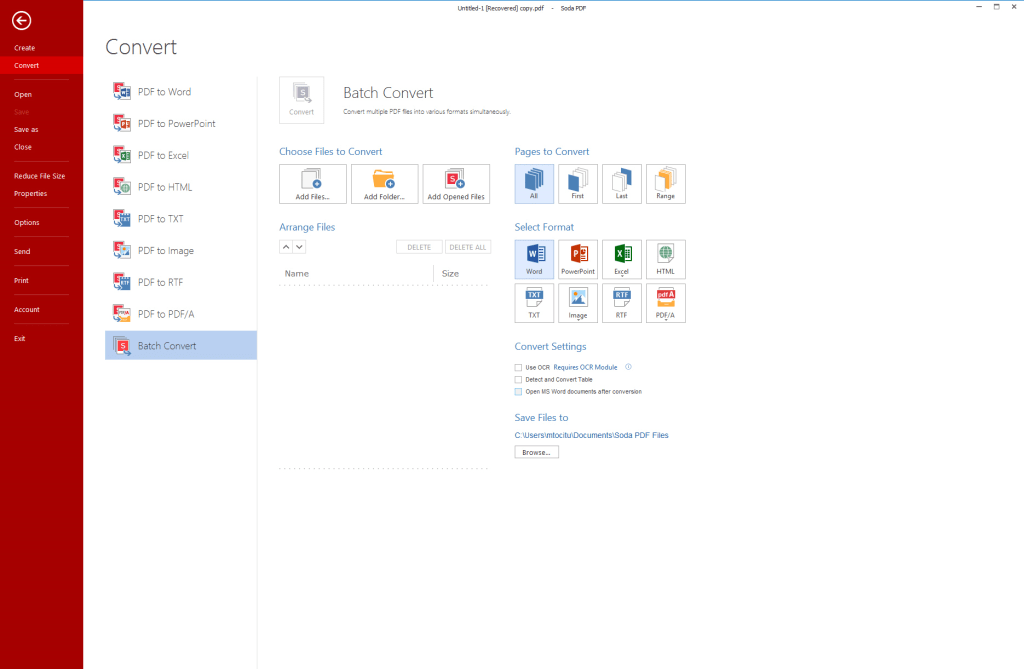Move file up in Arrange Files
The image size is (1024, 669).
click(286, 247)
